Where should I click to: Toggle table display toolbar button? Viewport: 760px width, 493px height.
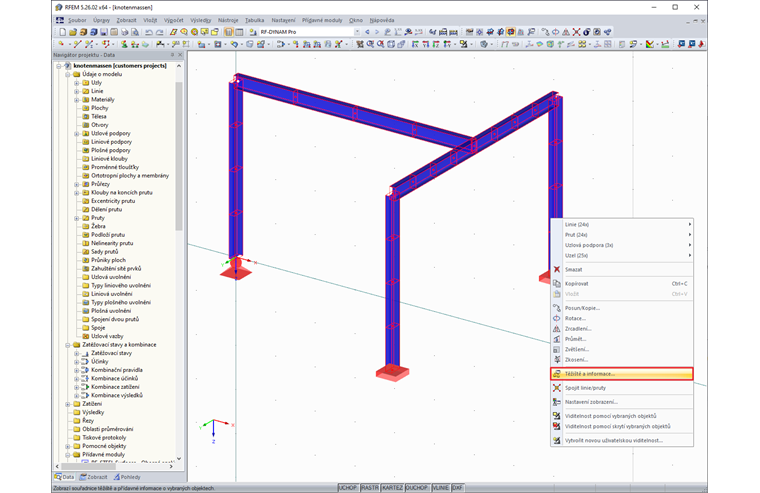point(239,32)
